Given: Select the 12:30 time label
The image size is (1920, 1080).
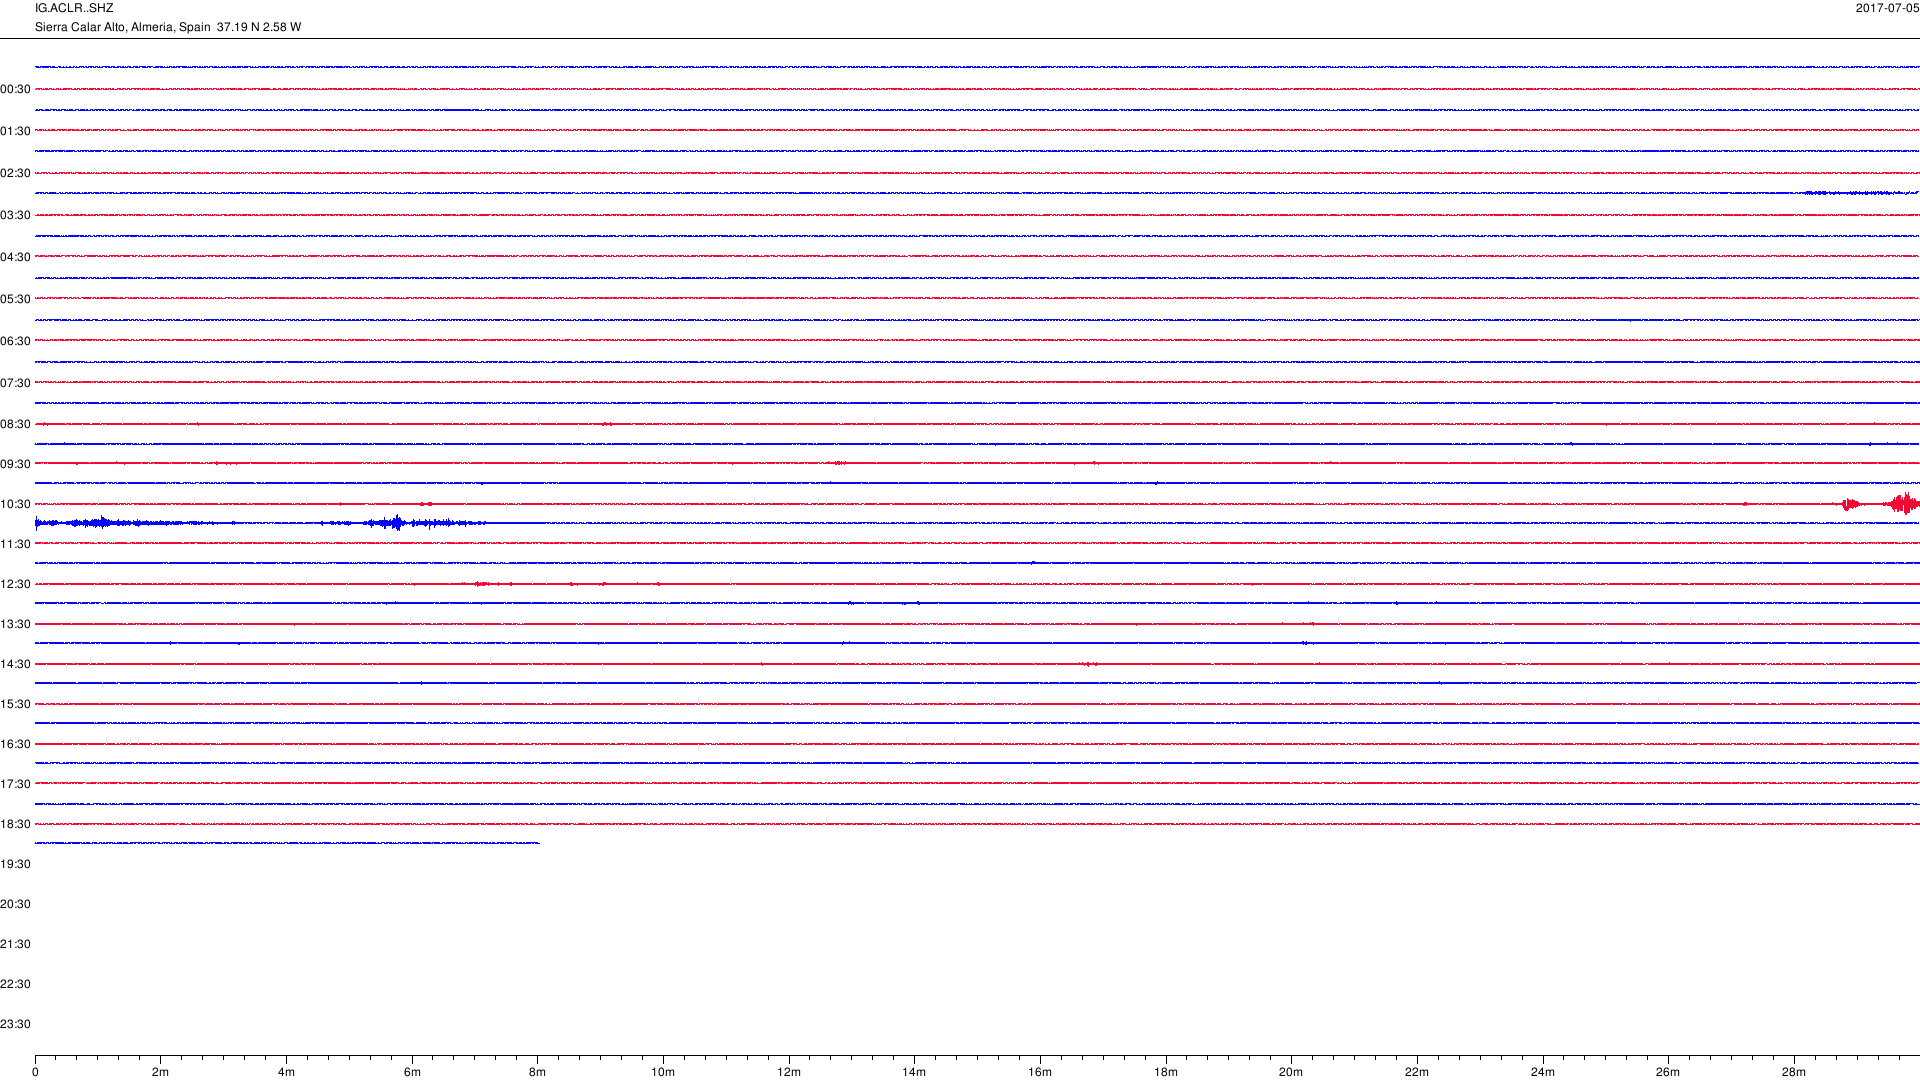Looking at the screenshot, I should [15, 584].
